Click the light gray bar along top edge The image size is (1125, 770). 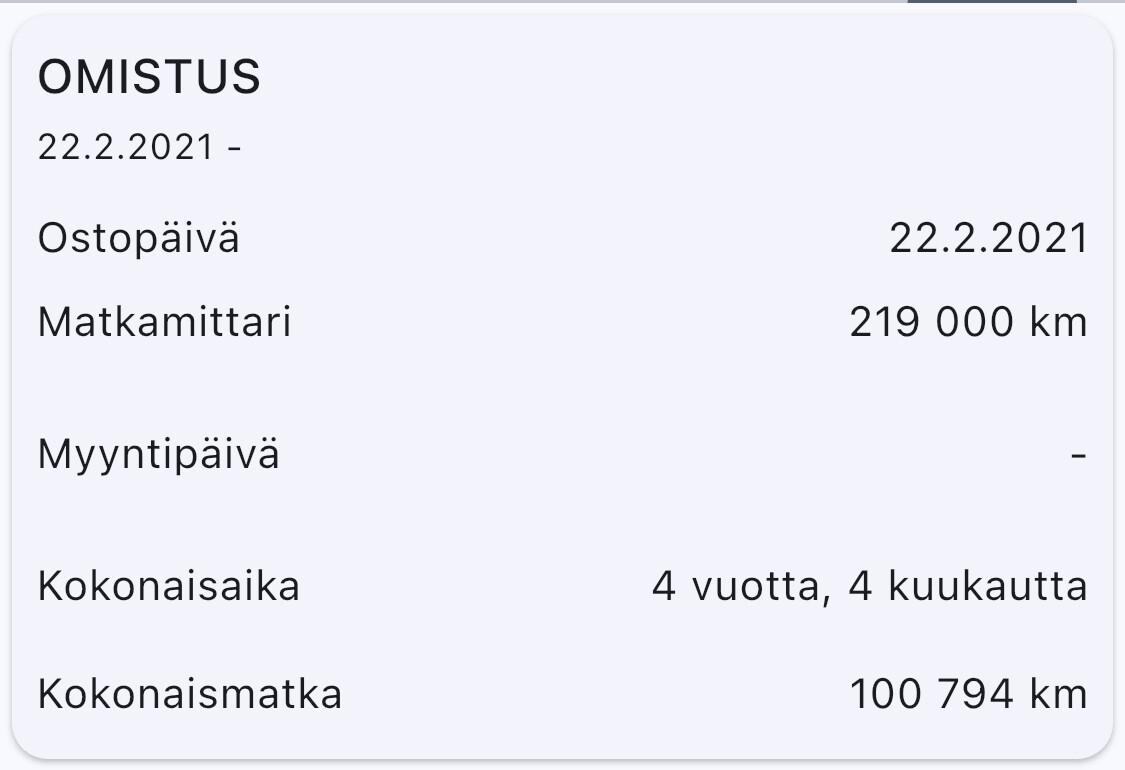tap(453, 1)
